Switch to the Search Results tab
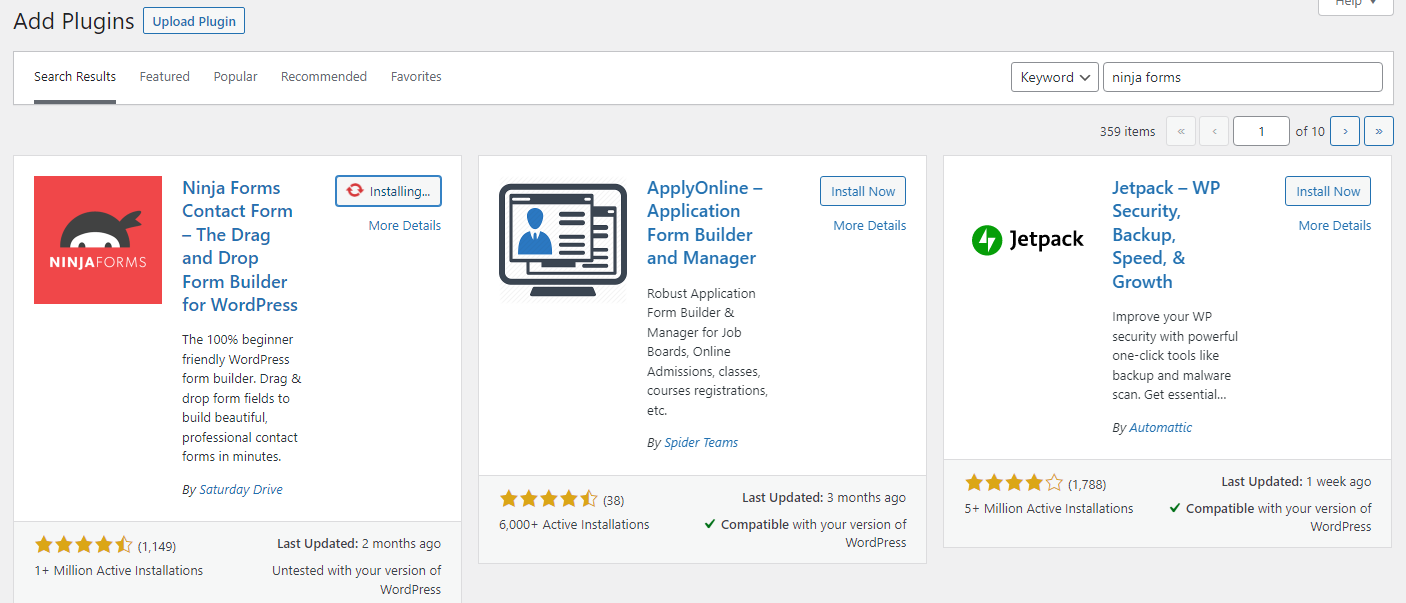The height and width of the screenshot is (603, 1406). pos(75,77)
